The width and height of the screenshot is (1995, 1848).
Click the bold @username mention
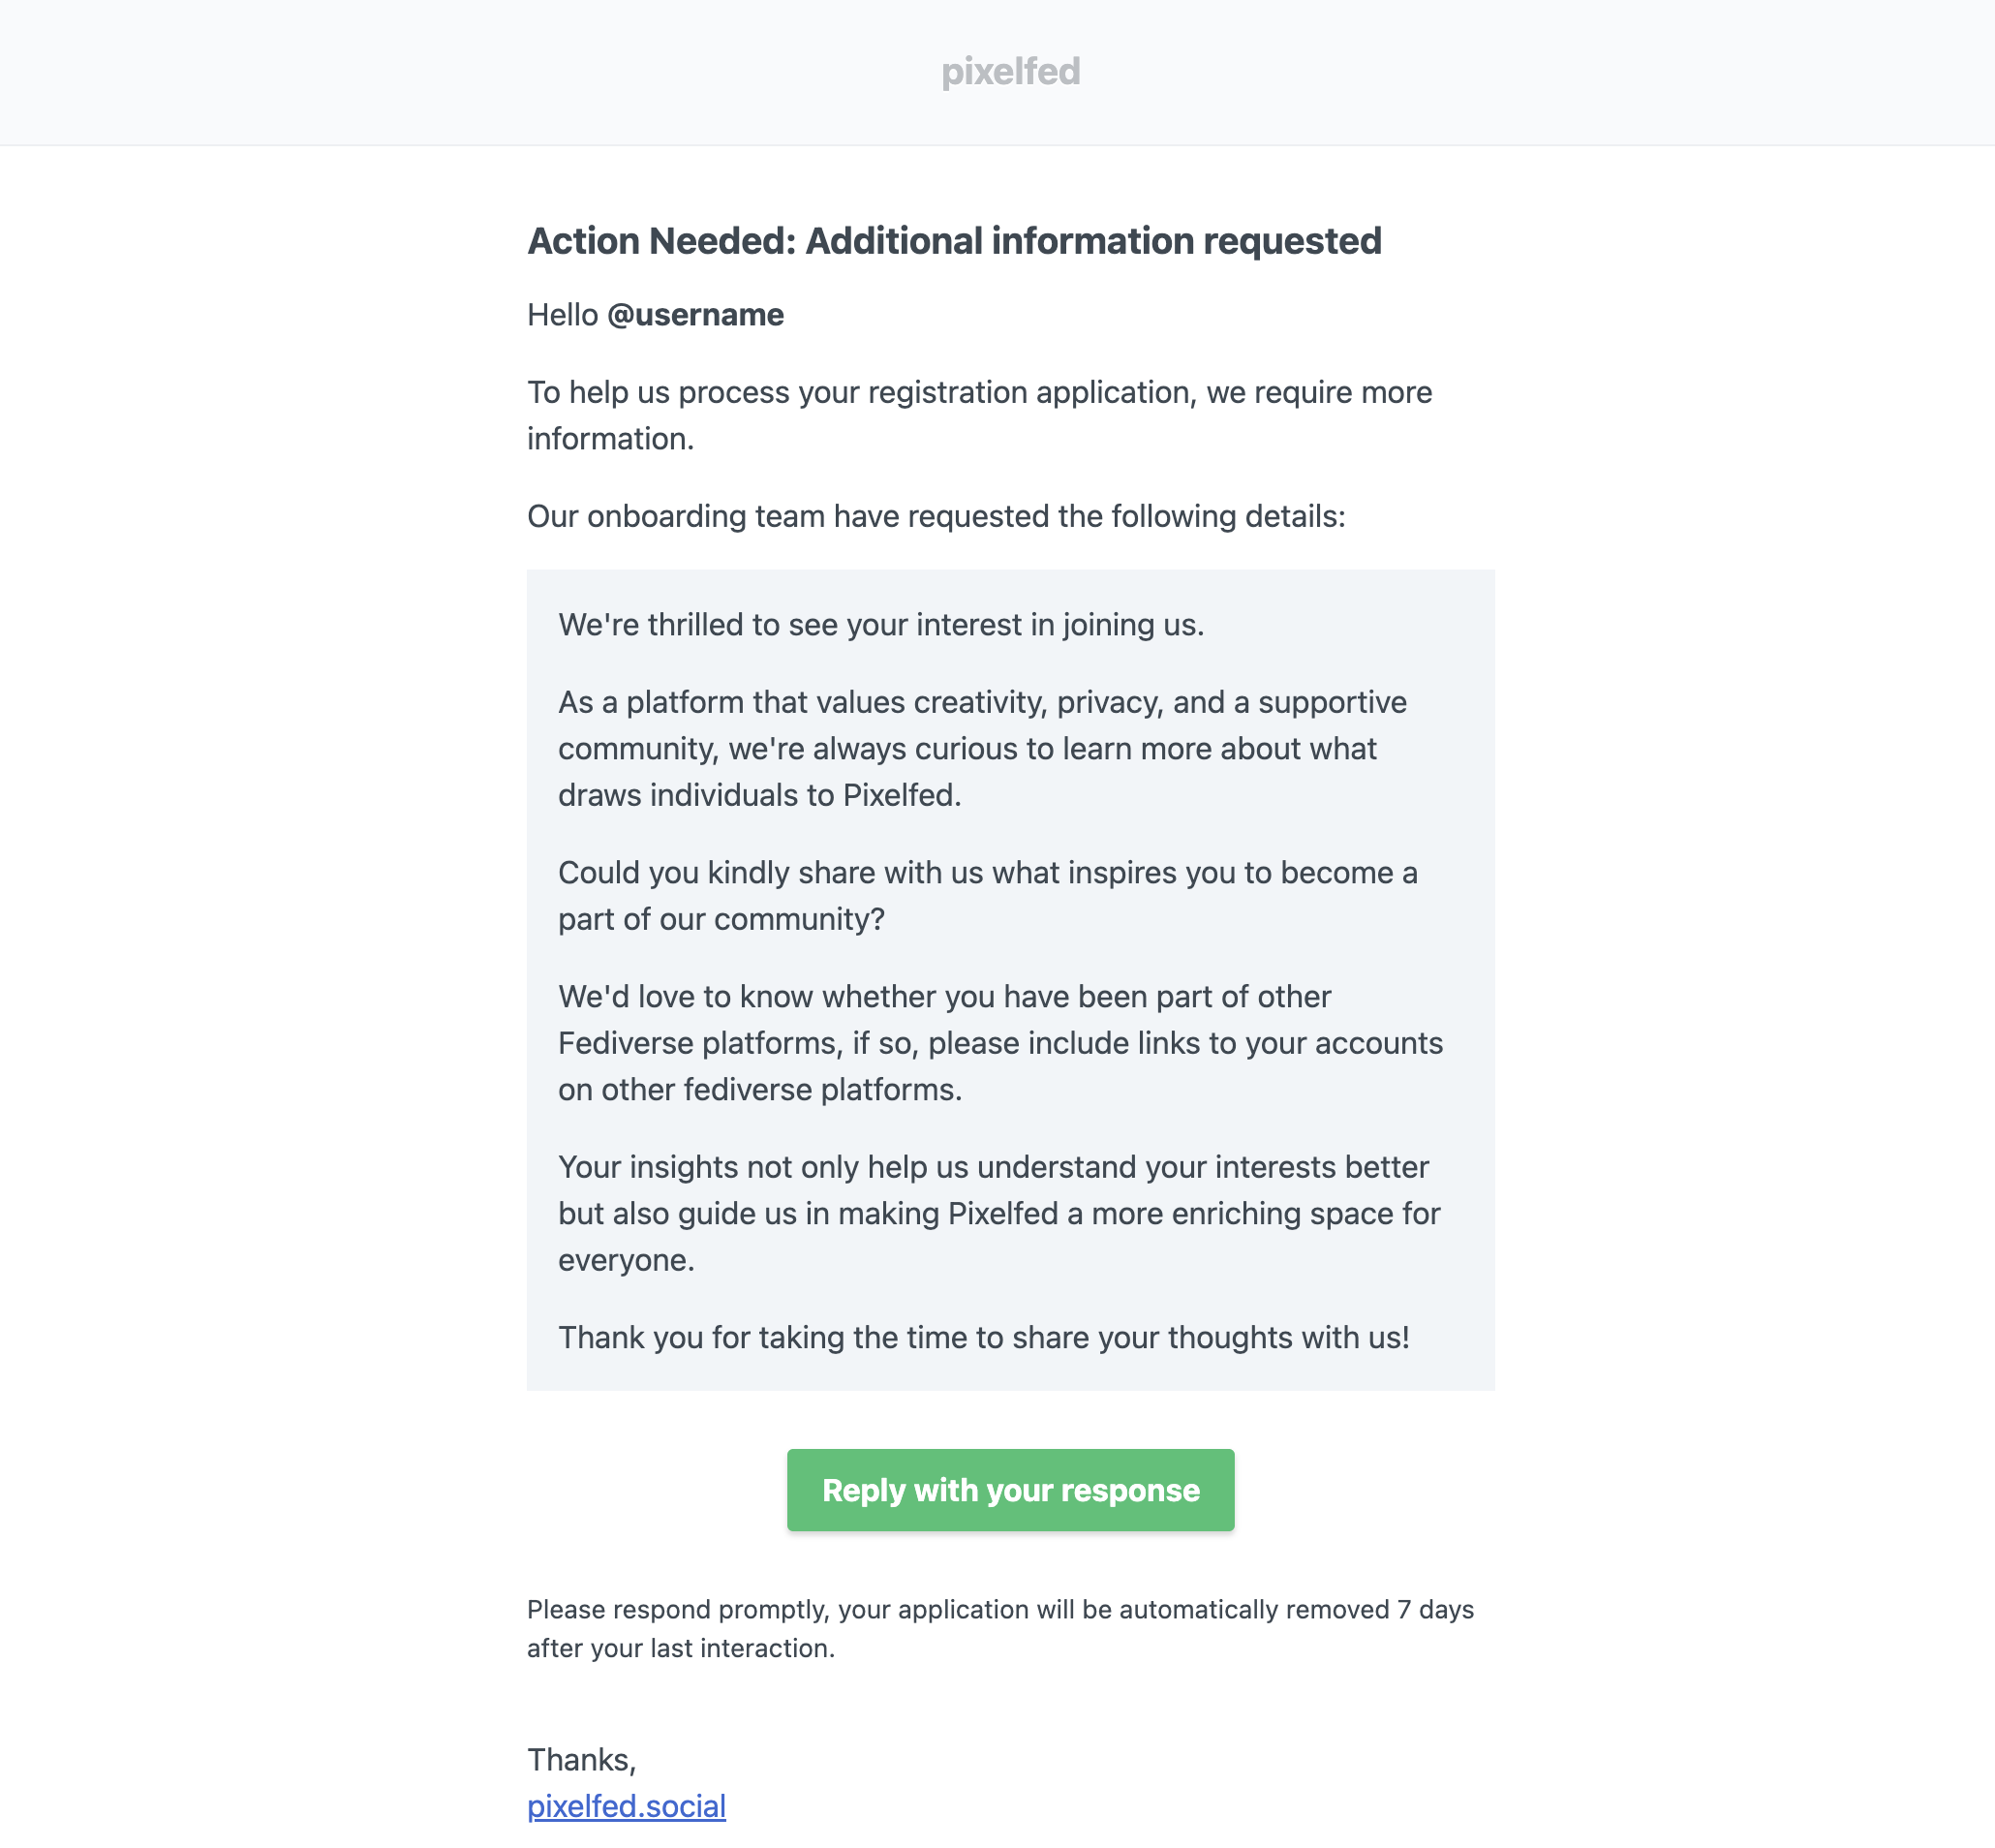[x=695, y=315]
